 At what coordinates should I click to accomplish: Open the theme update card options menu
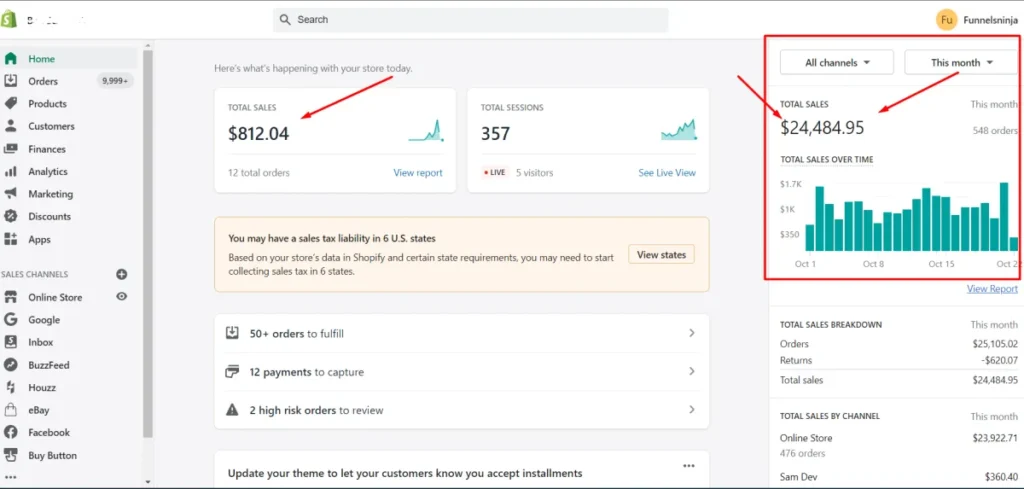pos(688,466)
